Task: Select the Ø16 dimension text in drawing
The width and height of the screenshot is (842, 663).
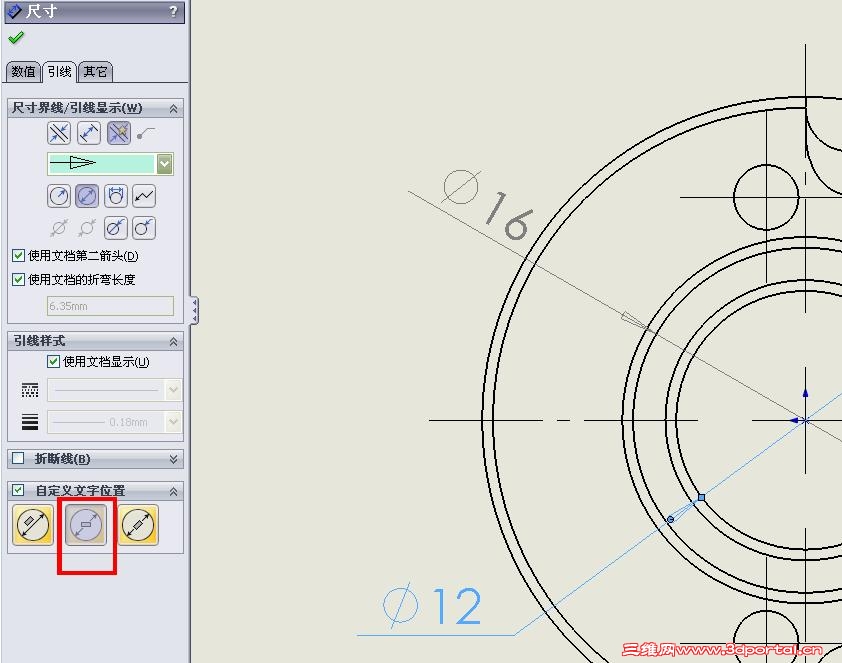Action: pos(488,204)
